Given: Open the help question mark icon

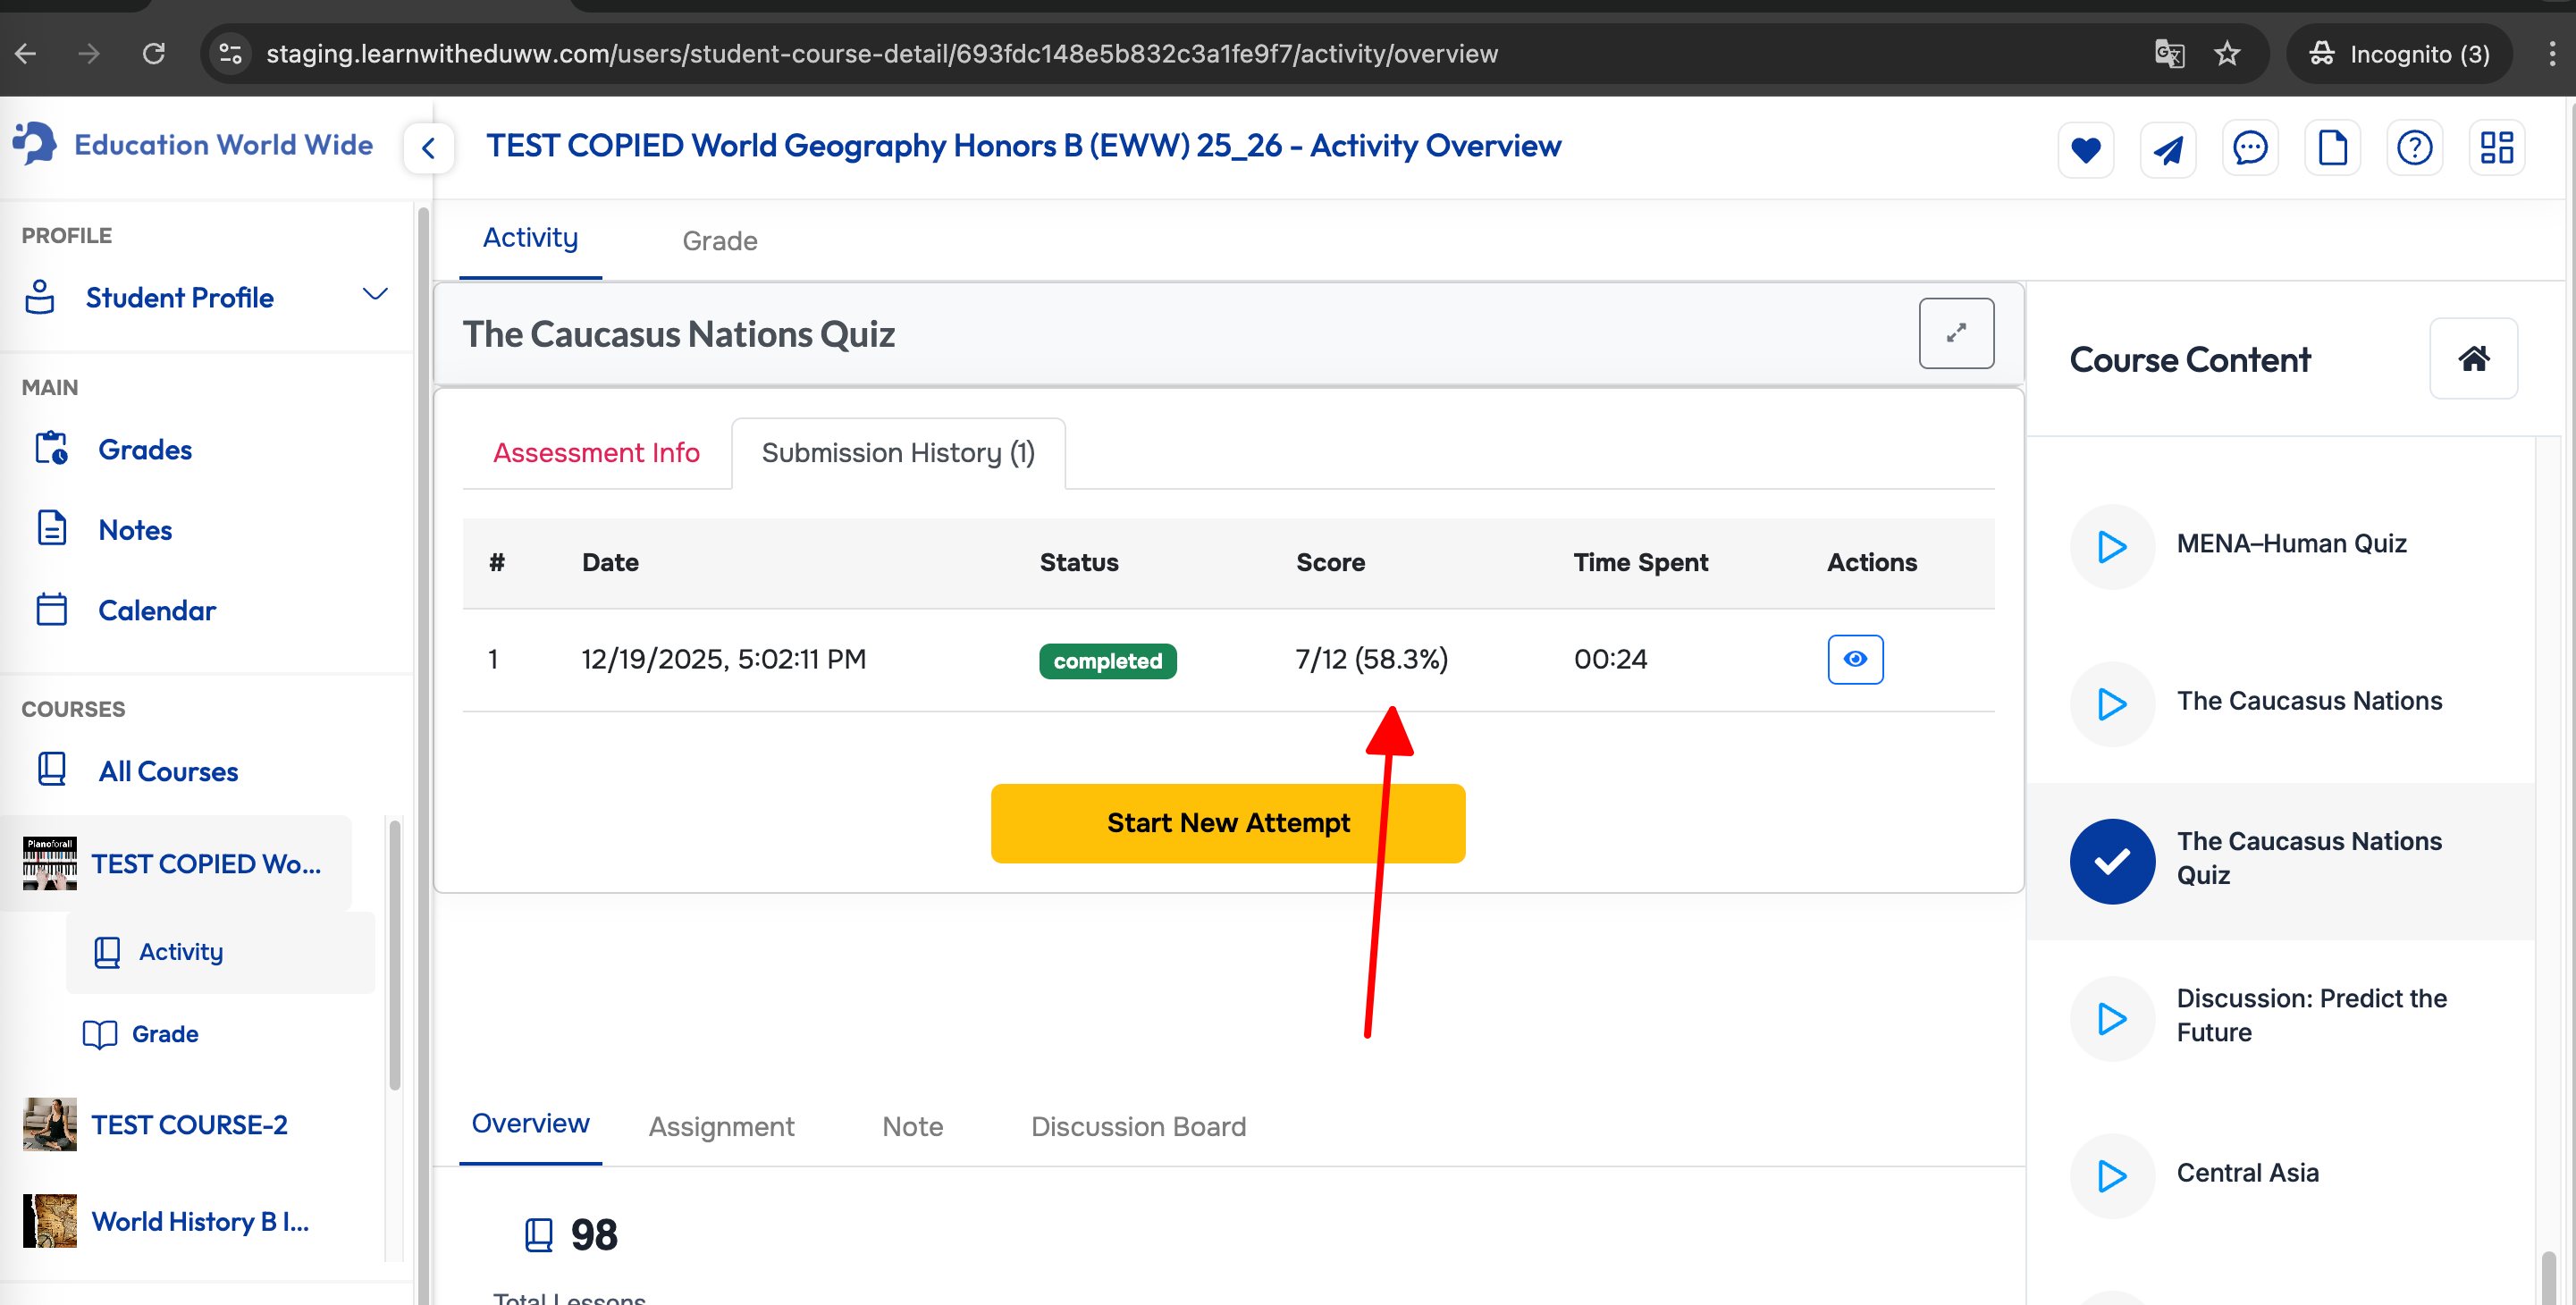Looking at the screenshot, I should (2414, 149).
